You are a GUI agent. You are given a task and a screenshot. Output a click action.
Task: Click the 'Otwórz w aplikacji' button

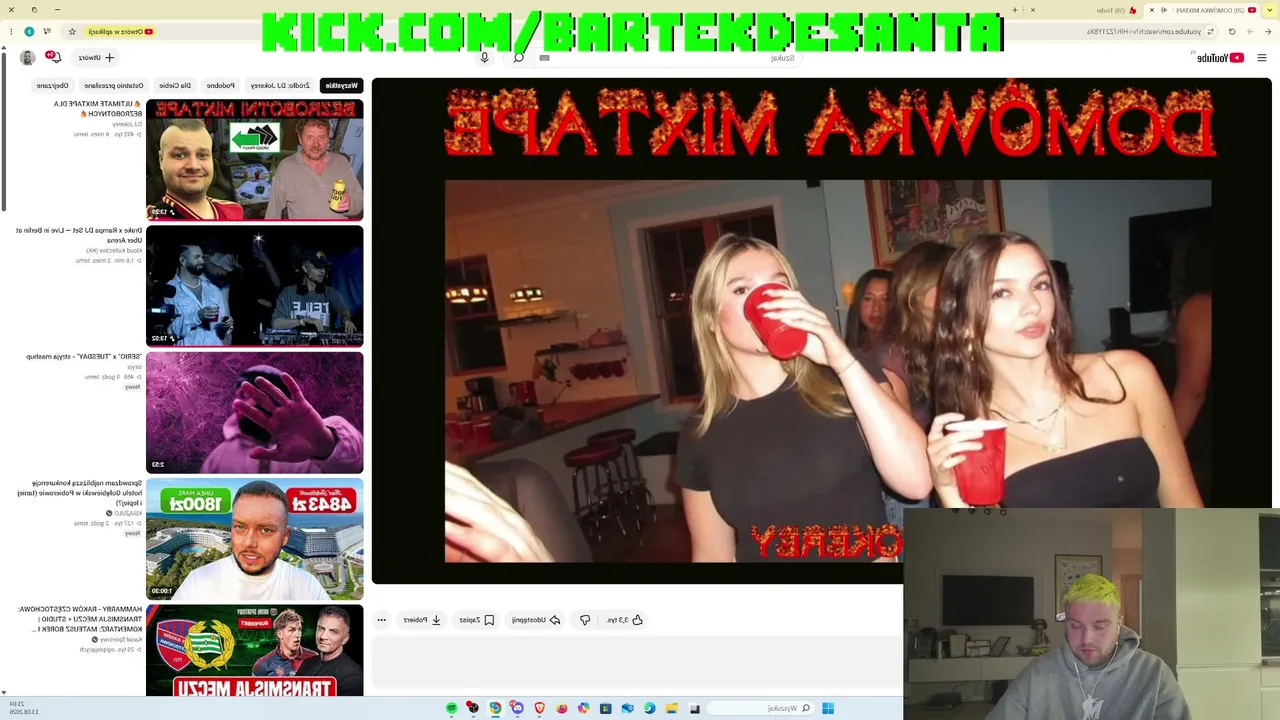click(x=120, y=32)
